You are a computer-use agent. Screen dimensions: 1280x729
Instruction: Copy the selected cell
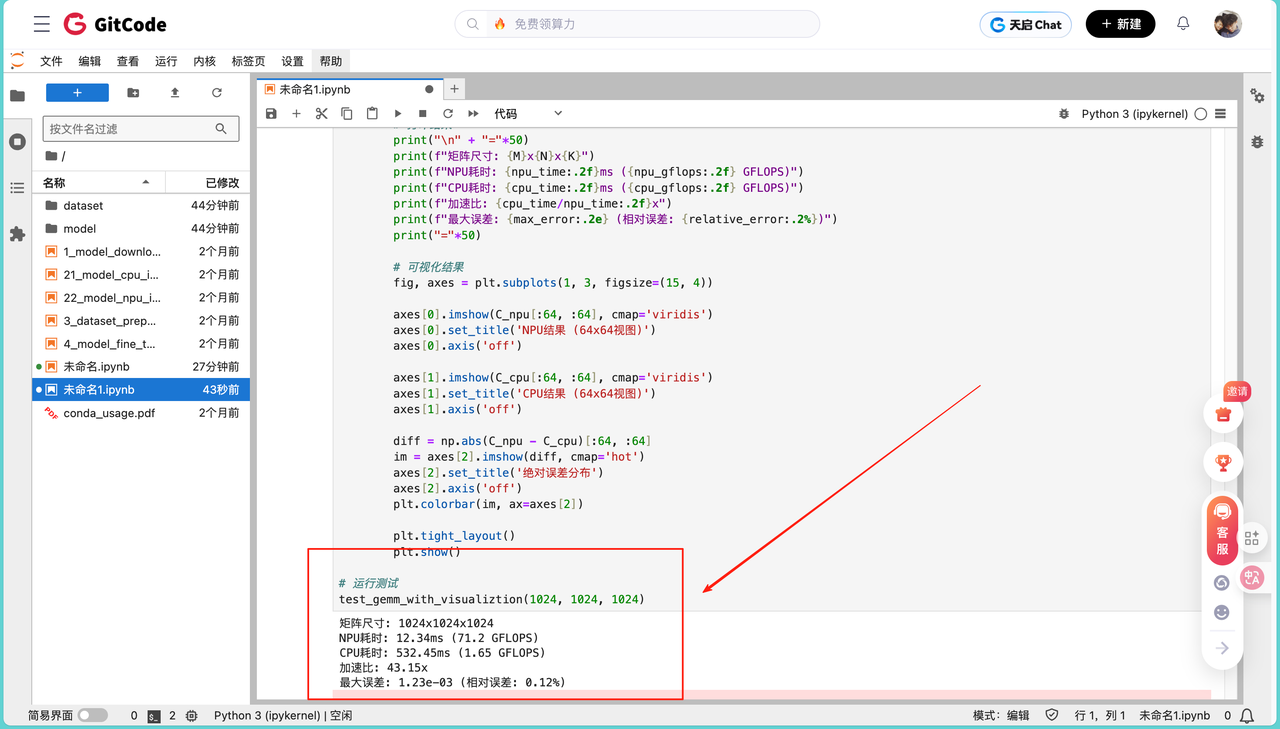(347, 114)
